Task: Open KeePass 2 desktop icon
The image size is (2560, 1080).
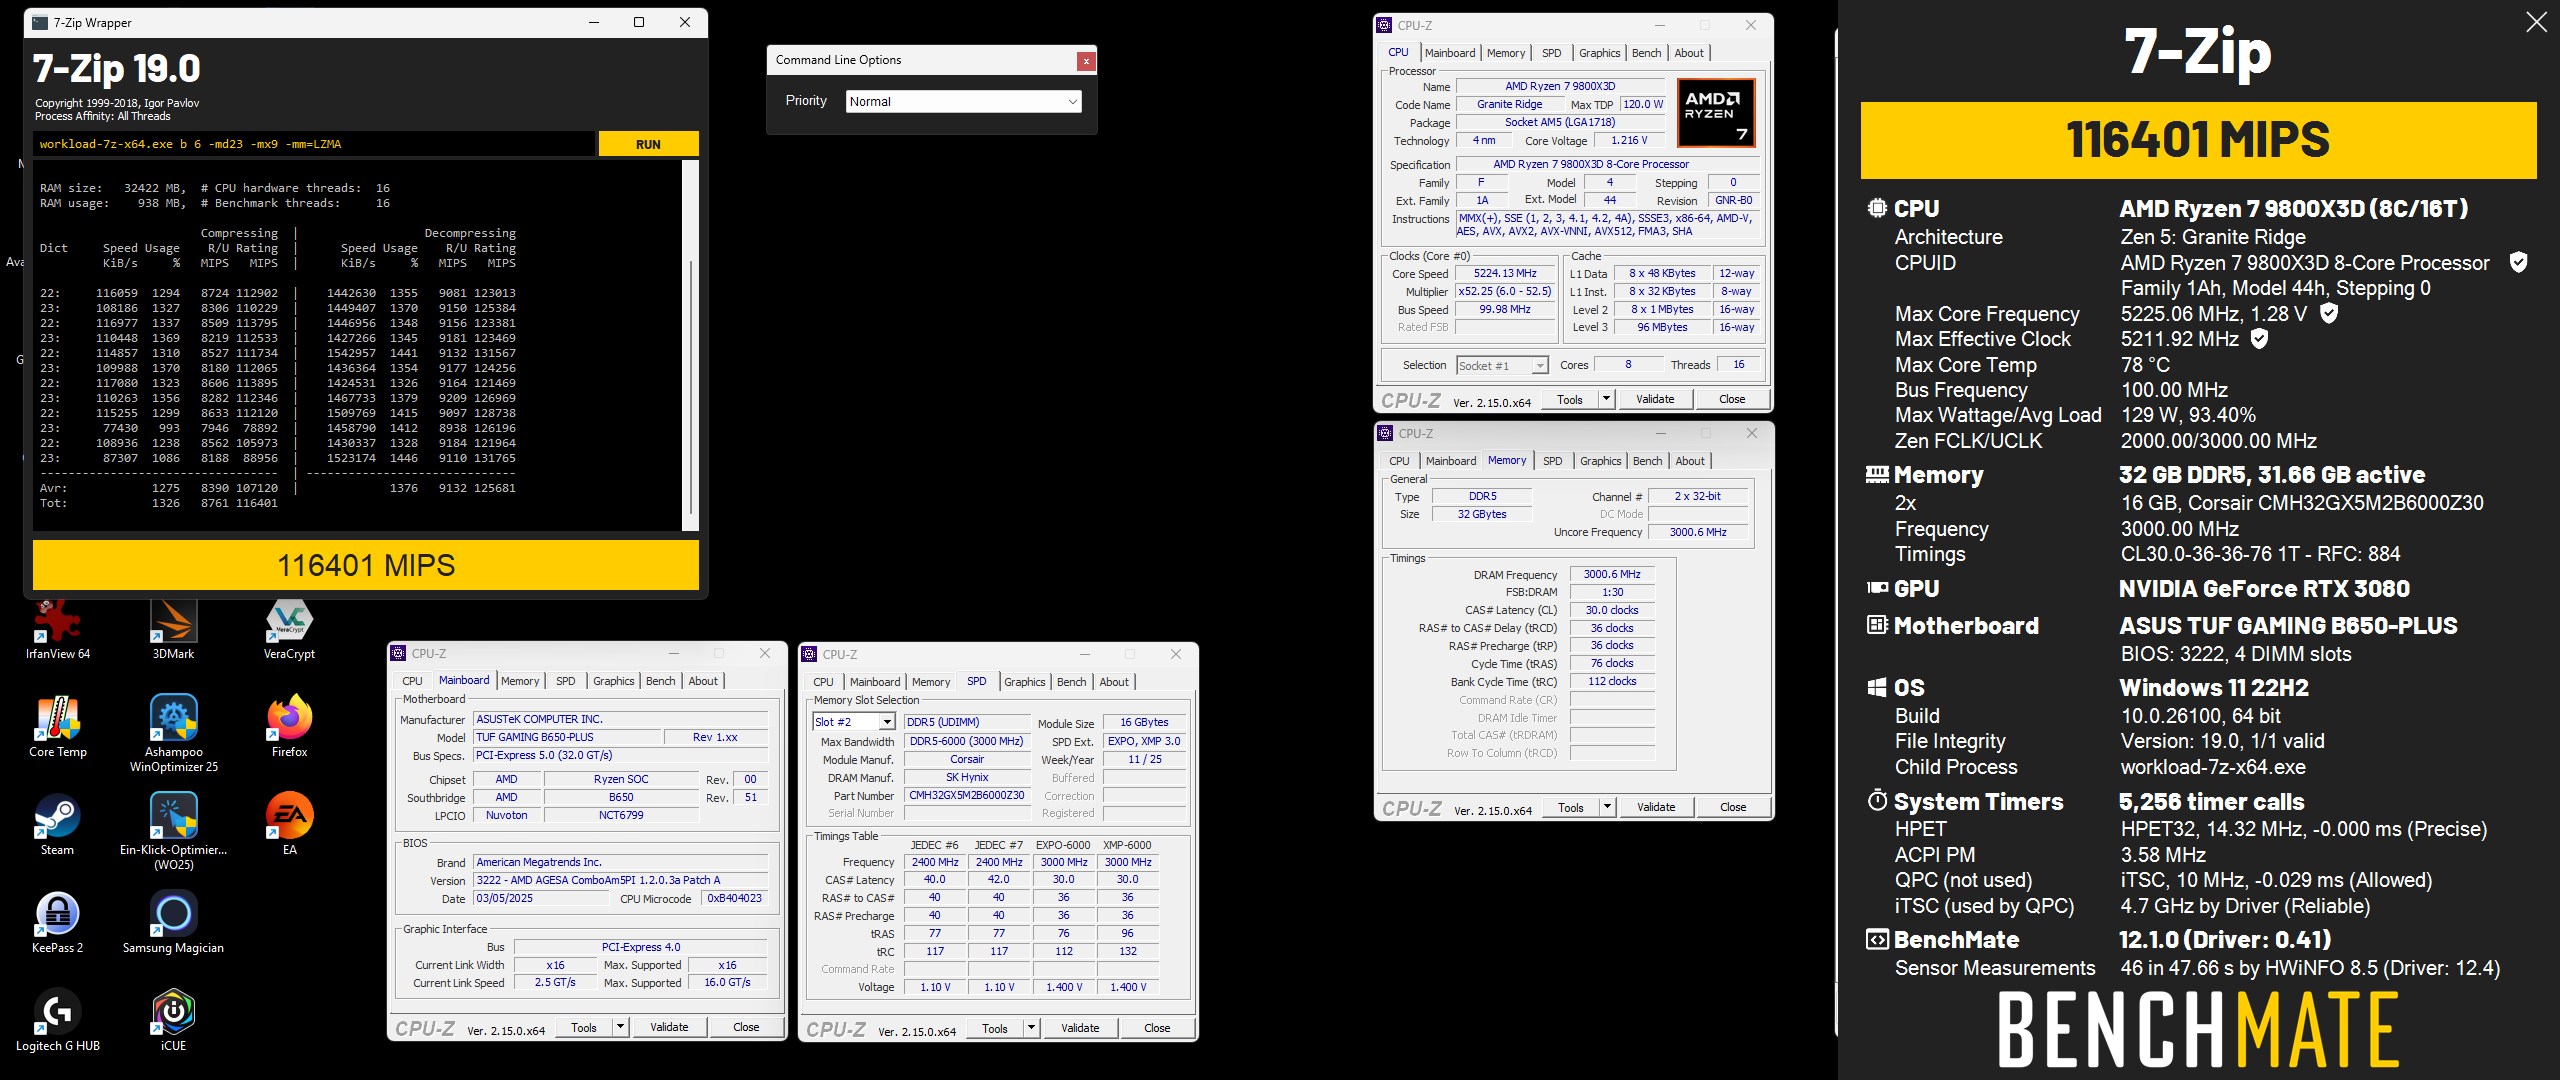Action: pyautogui.click(x=58, y=922)
